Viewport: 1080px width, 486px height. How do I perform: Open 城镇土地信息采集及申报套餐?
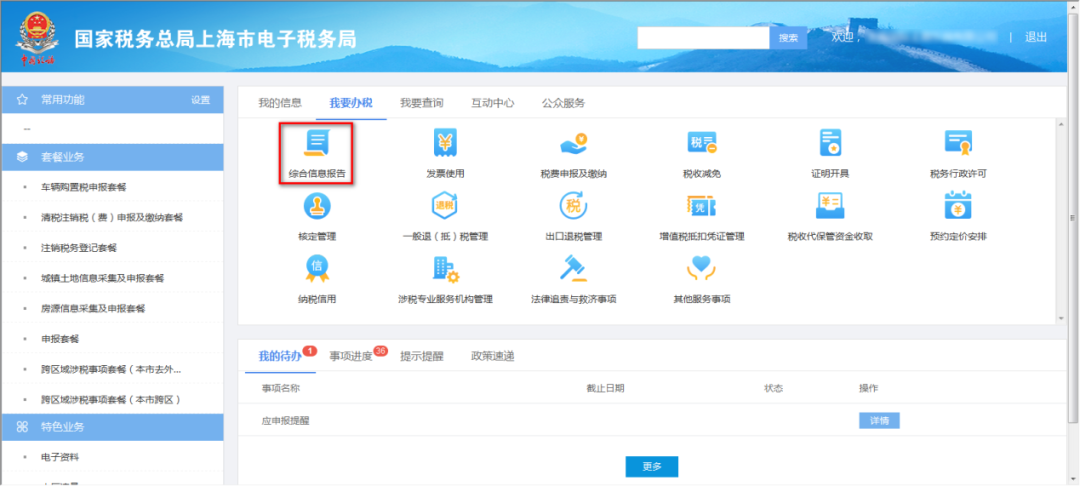102,278
